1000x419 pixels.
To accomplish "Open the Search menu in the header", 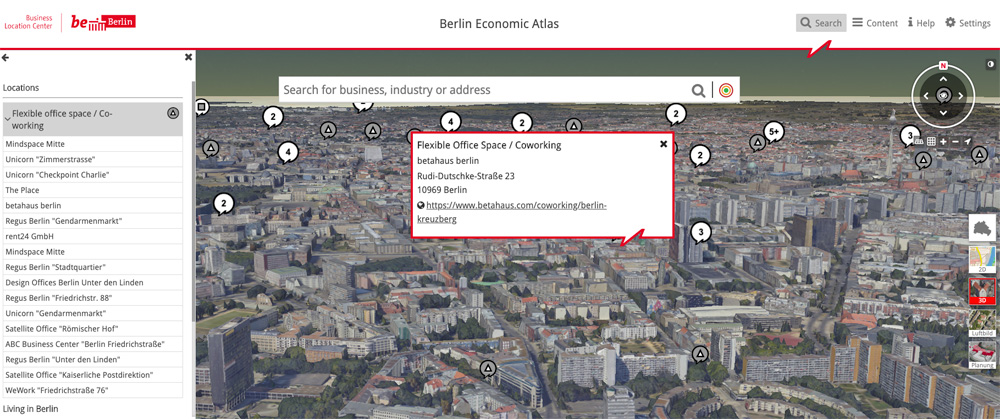I will tap(821, 23).
